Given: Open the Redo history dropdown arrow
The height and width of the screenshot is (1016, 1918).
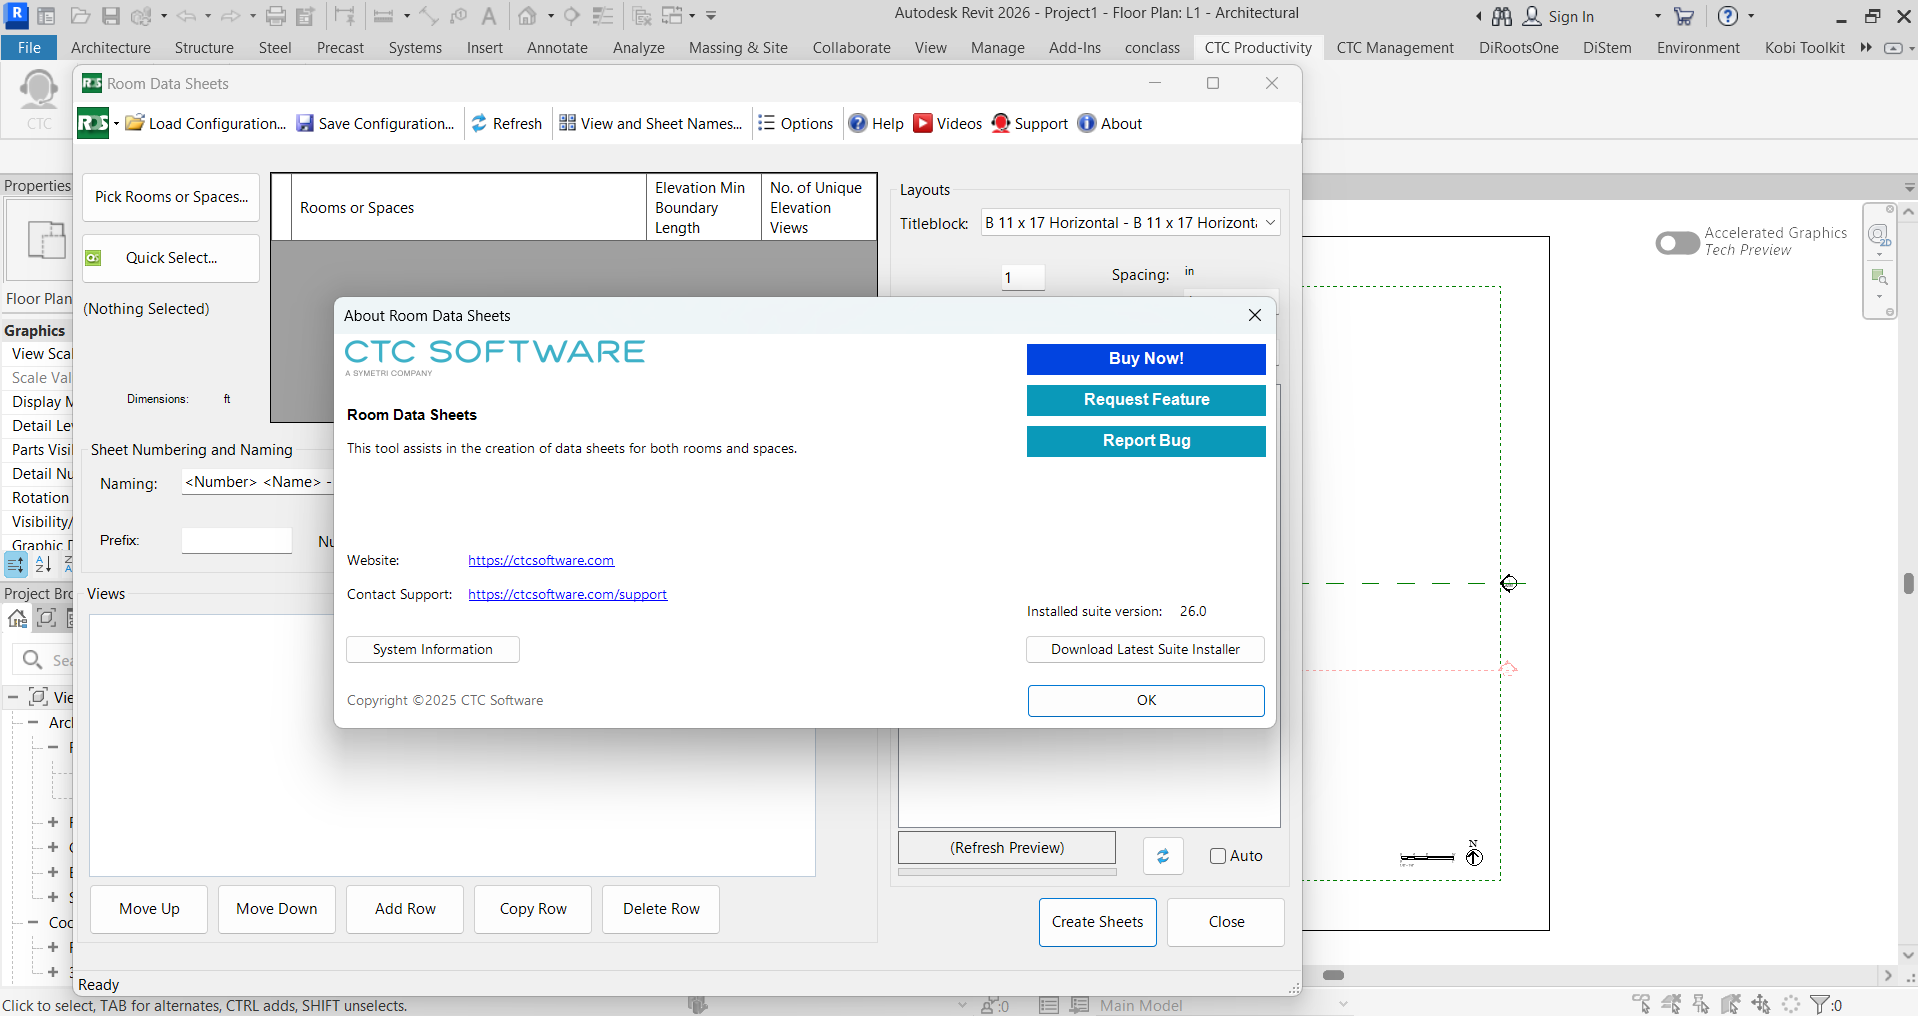Looking at the screenshot, I should click(252, 16).
